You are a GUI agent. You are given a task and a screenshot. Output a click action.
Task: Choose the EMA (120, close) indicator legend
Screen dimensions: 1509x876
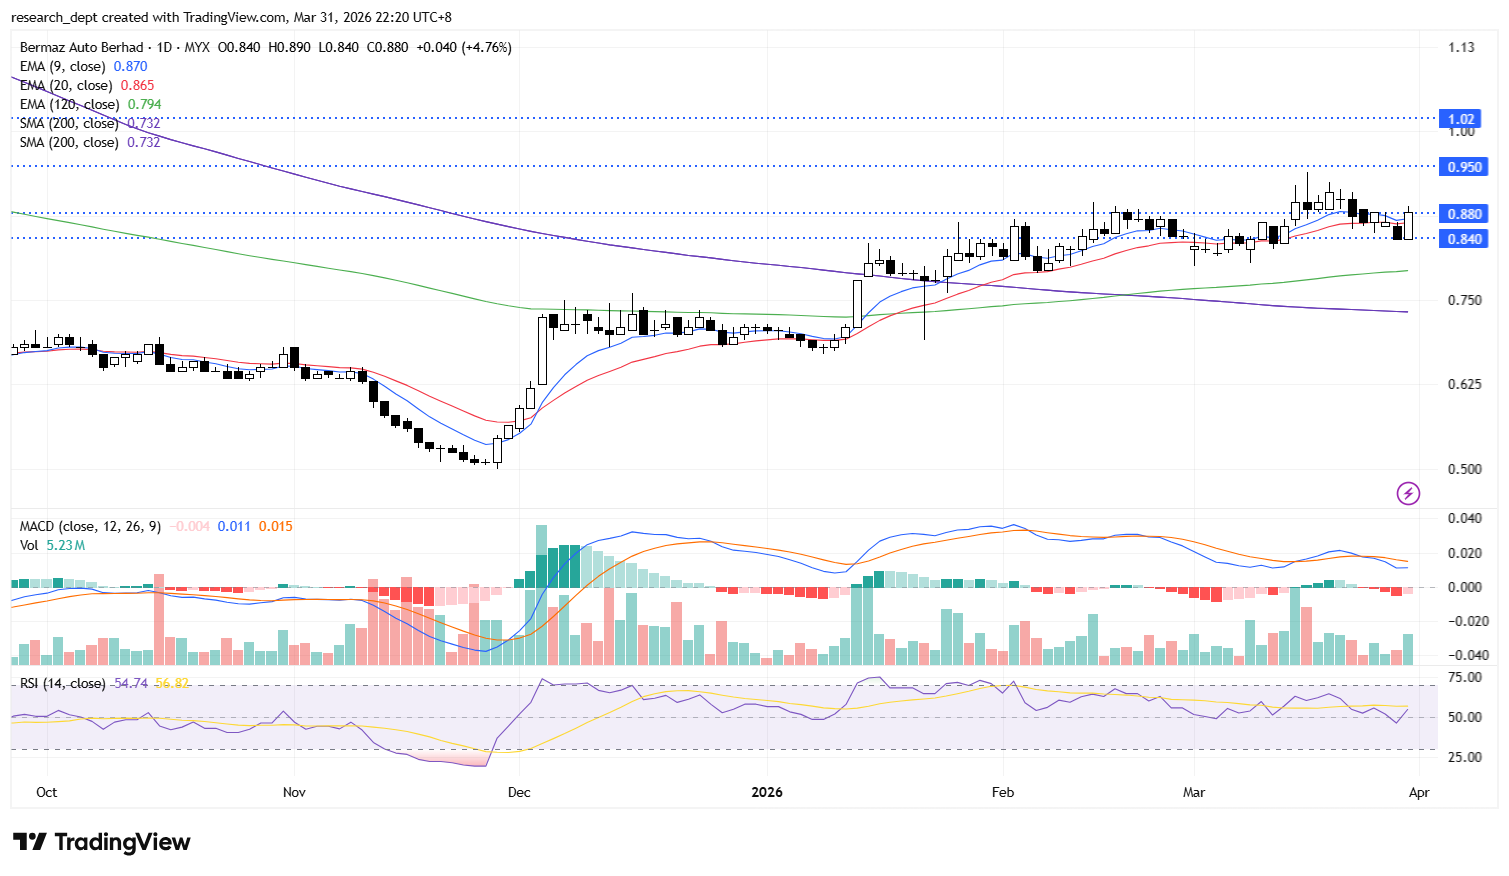pyautogui.click(x=70, y=104)
